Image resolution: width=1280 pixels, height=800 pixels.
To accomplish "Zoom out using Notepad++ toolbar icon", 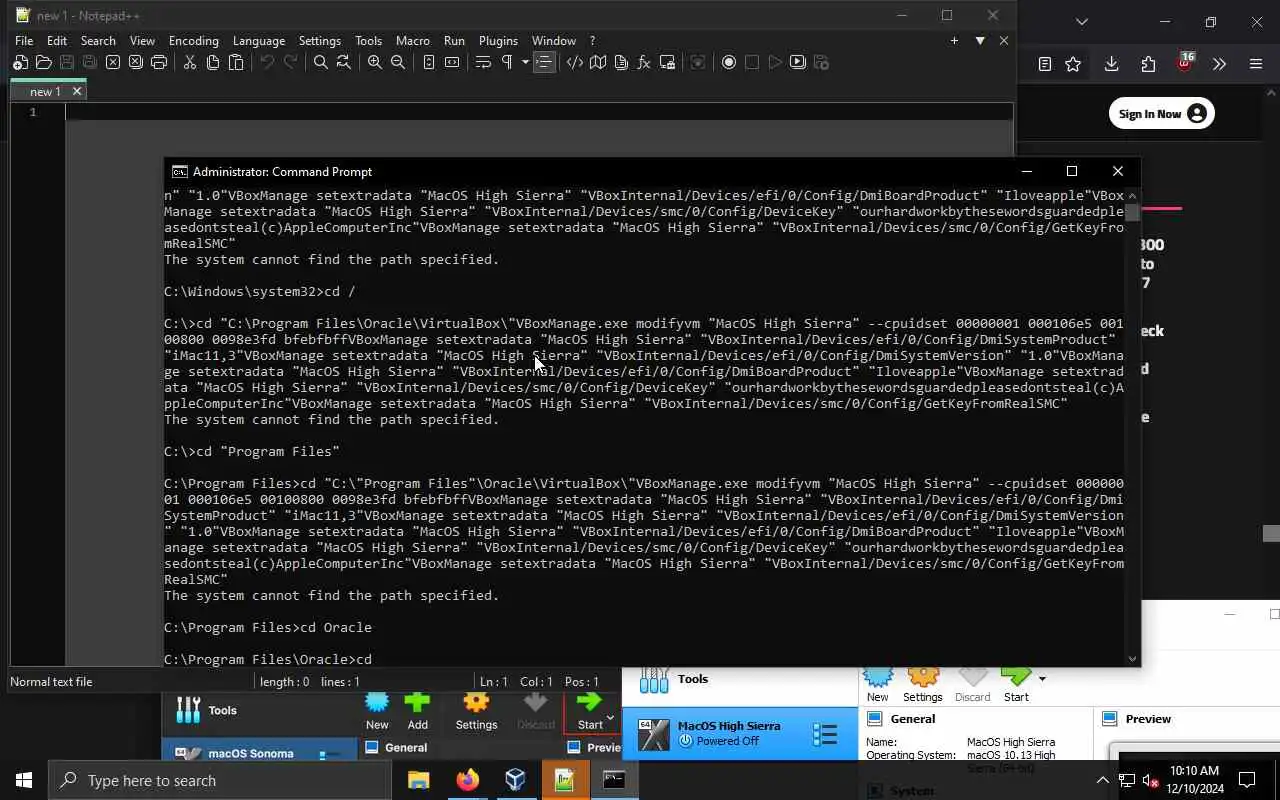I will tap(397, 62).
